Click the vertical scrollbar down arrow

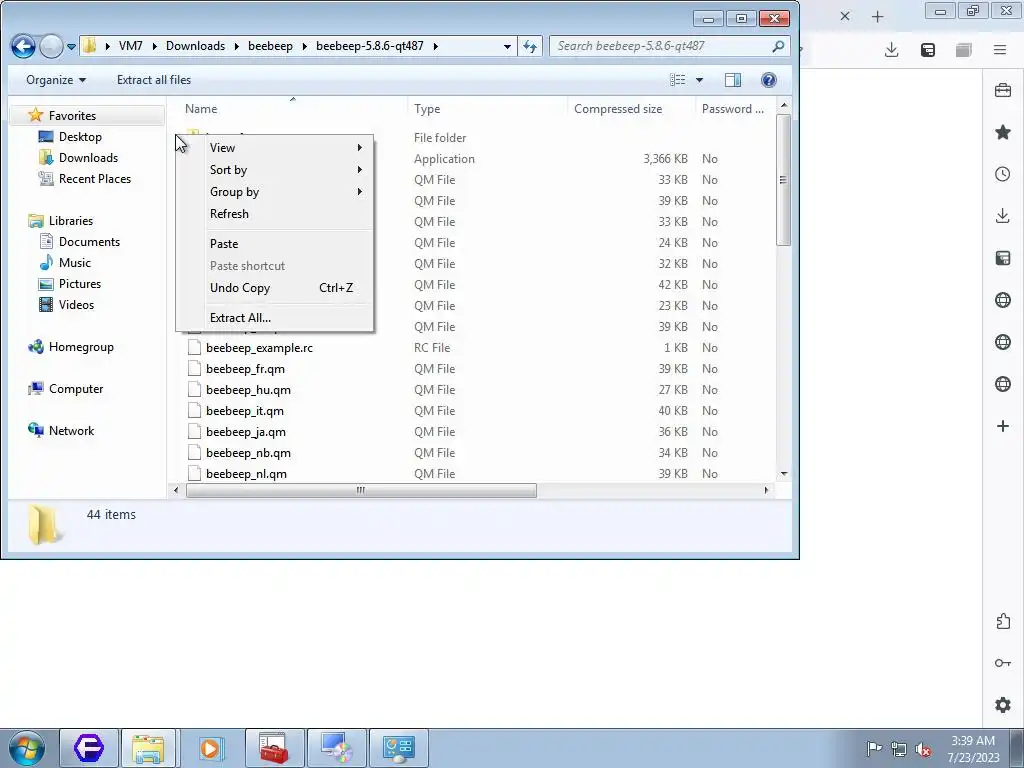click(784, 474)
